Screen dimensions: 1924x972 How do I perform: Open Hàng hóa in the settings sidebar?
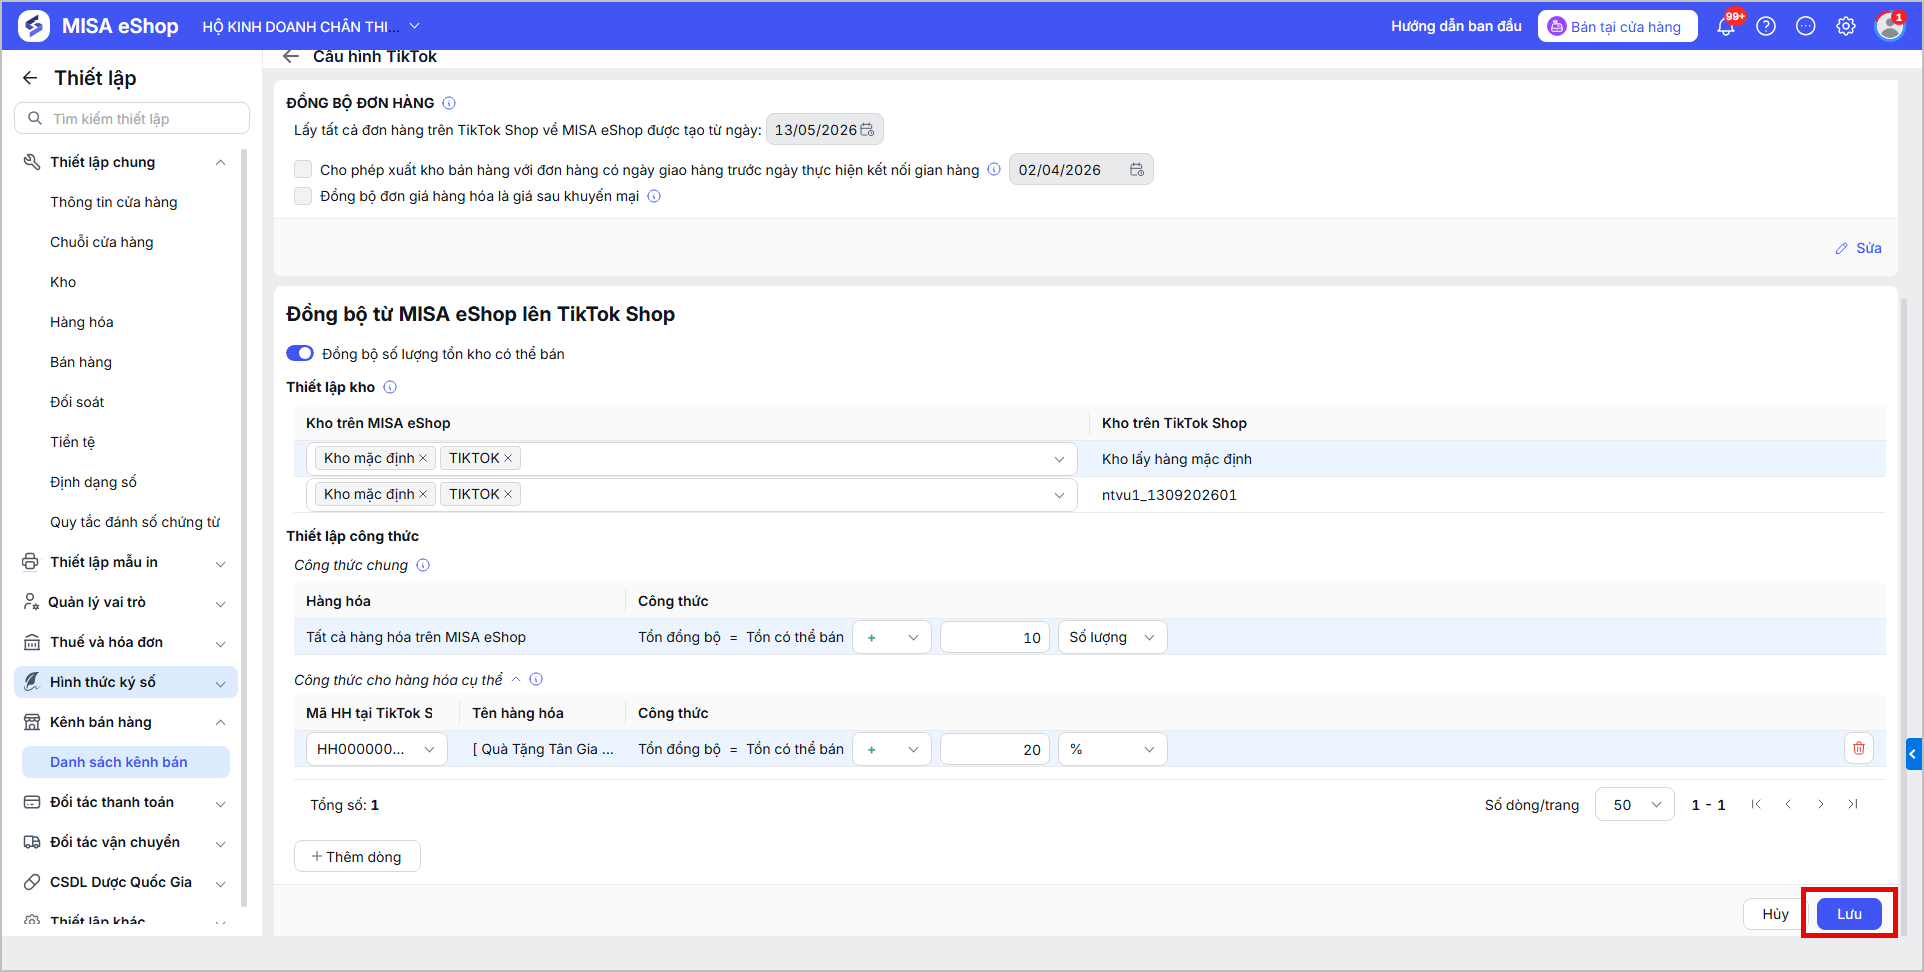click(82, 322)
